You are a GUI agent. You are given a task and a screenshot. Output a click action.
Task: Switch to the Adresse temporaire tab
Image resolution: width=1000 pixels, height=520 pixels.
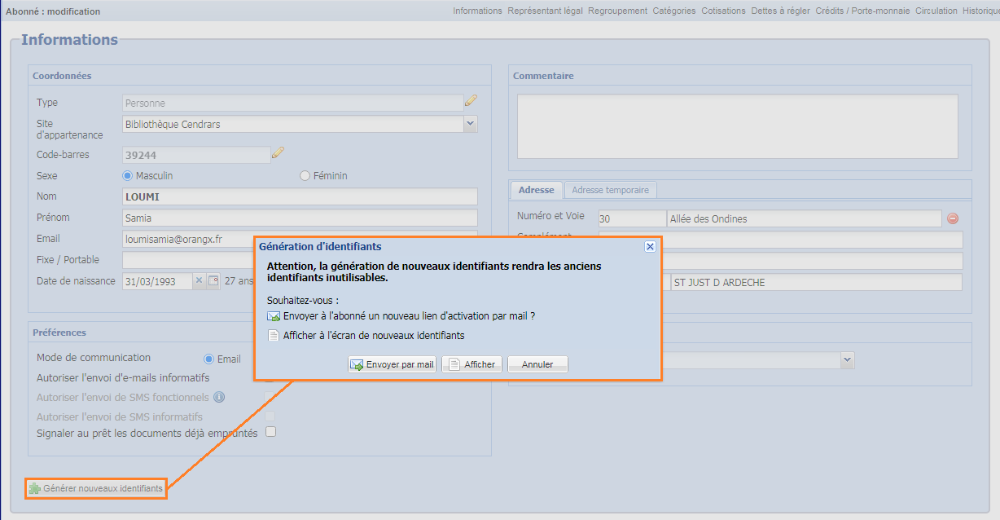click(x=610, y=190)
